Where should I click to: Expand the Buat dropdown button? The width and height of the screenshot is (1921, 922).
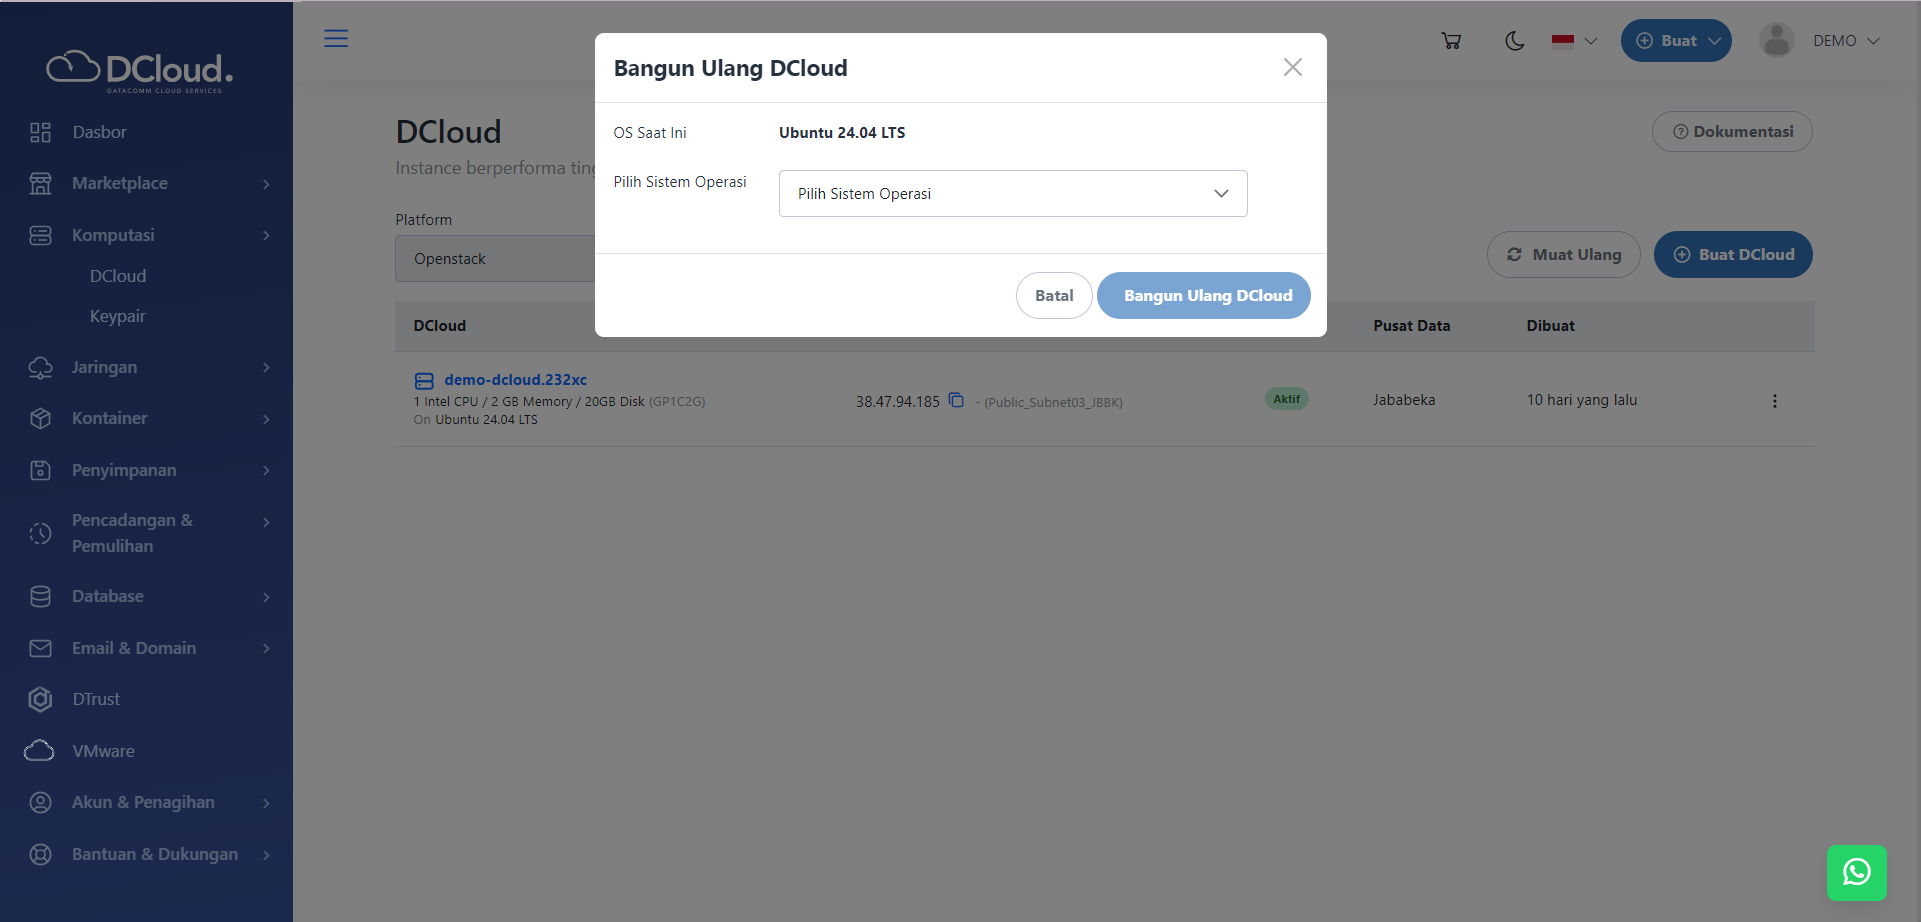pyautogui.click(x=1676, y=41)
